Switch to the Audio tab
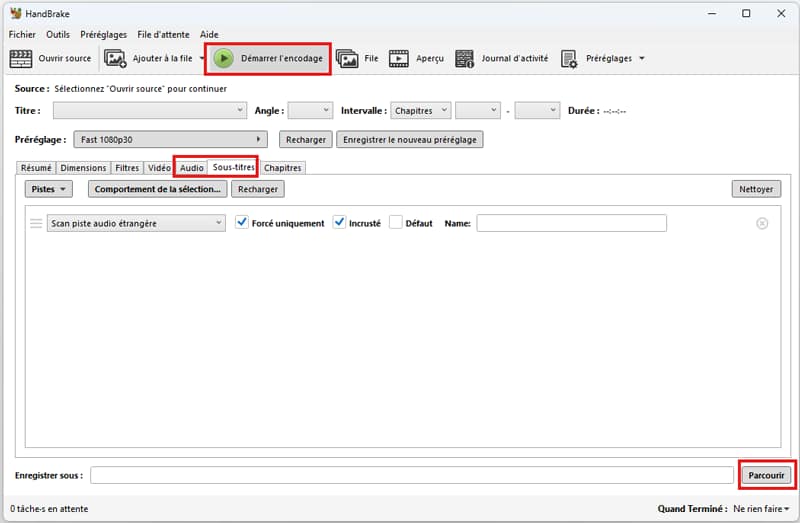 (191, 168)
